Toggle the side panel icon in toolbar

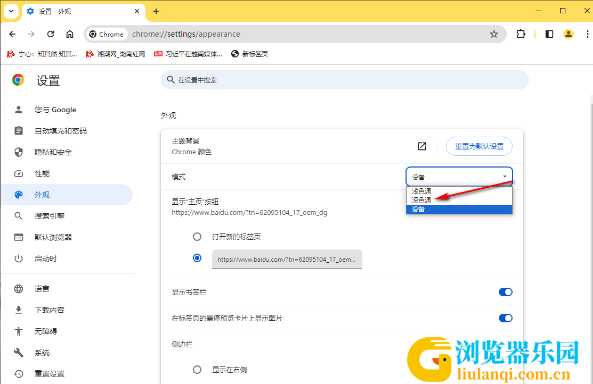(x=549, y=34)
